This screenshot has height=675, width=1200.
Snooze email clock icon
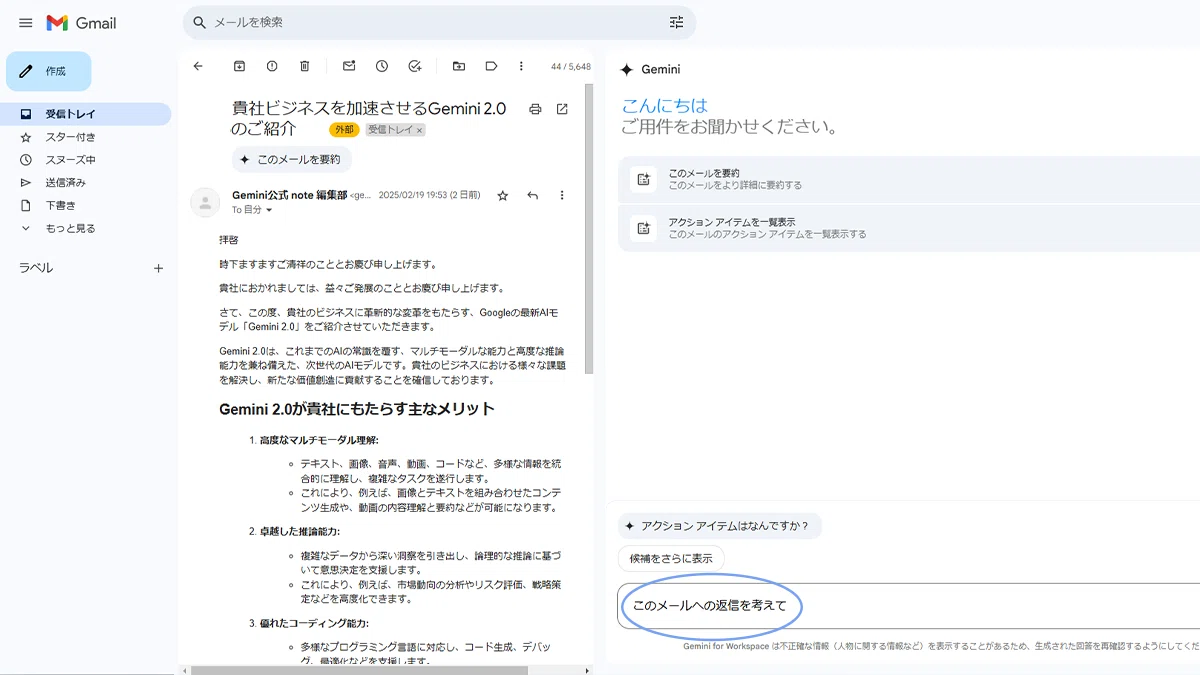[x=382, y=66]
